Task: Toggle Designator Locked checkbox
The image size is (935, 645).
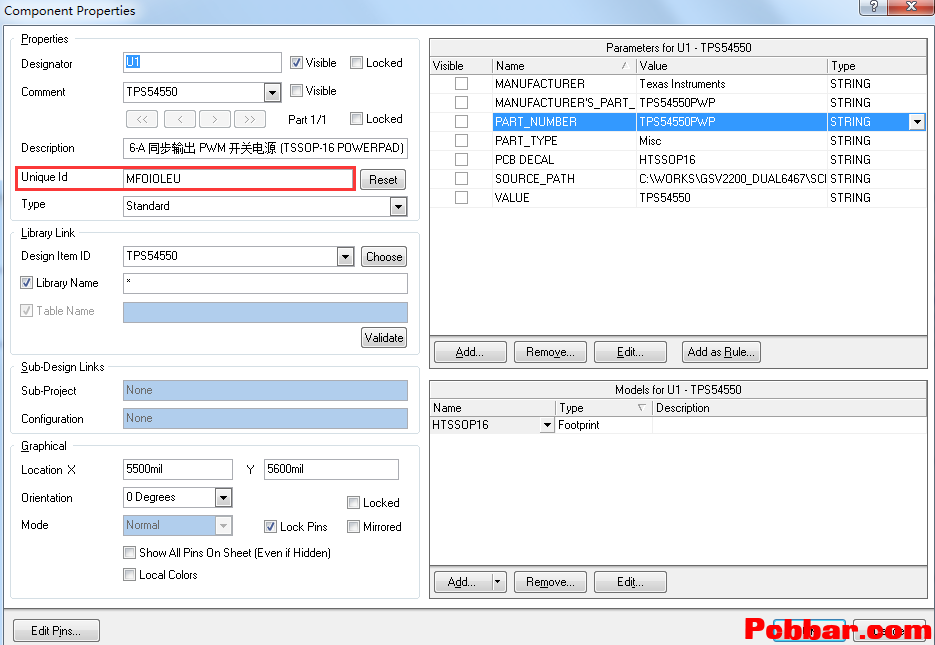Action: tap(357, 63)
